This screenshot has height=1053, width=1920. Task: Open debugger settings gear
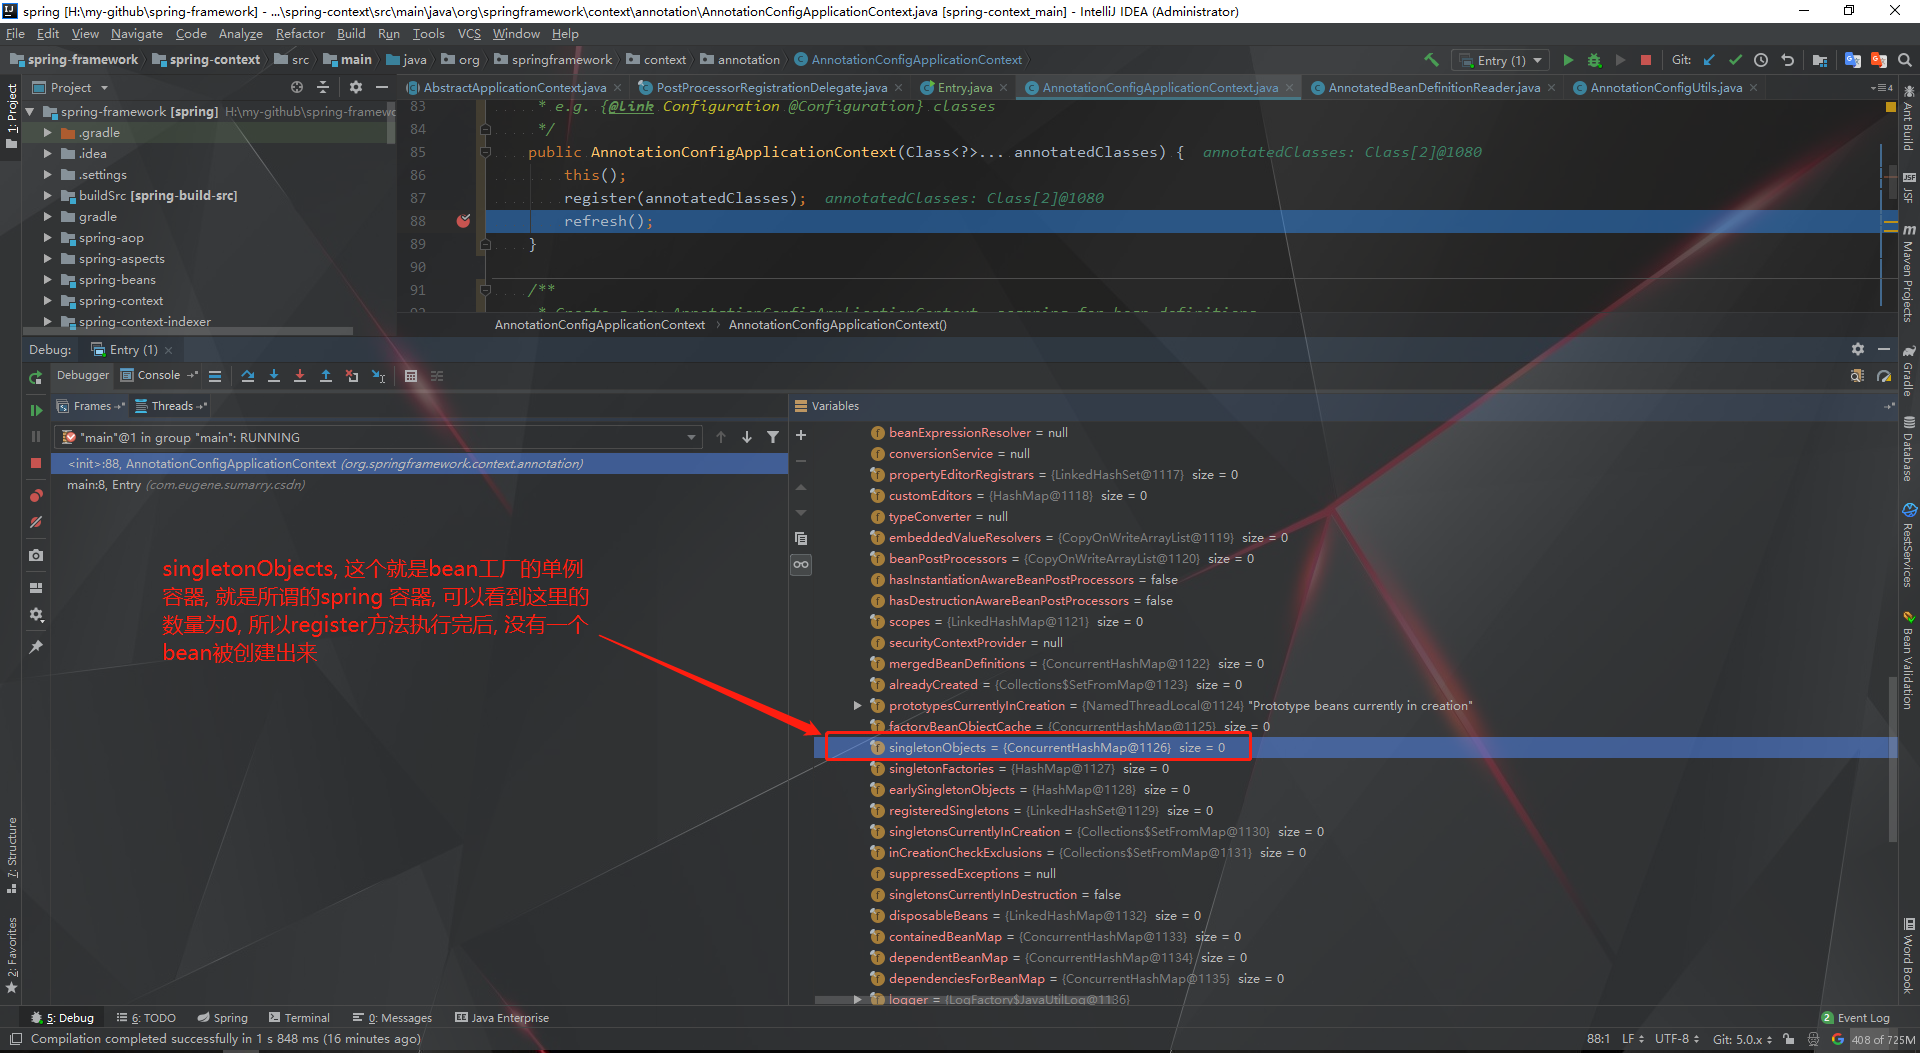pos(36,615)
